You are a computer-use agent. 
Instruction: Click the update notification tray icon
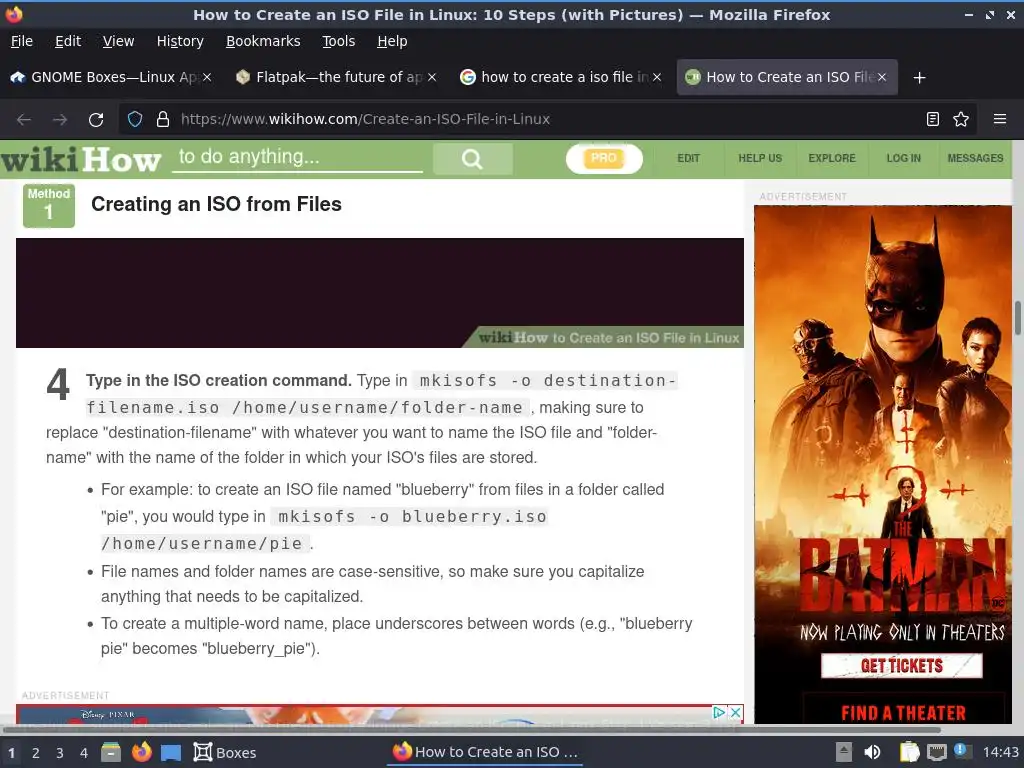pos(961,751)
